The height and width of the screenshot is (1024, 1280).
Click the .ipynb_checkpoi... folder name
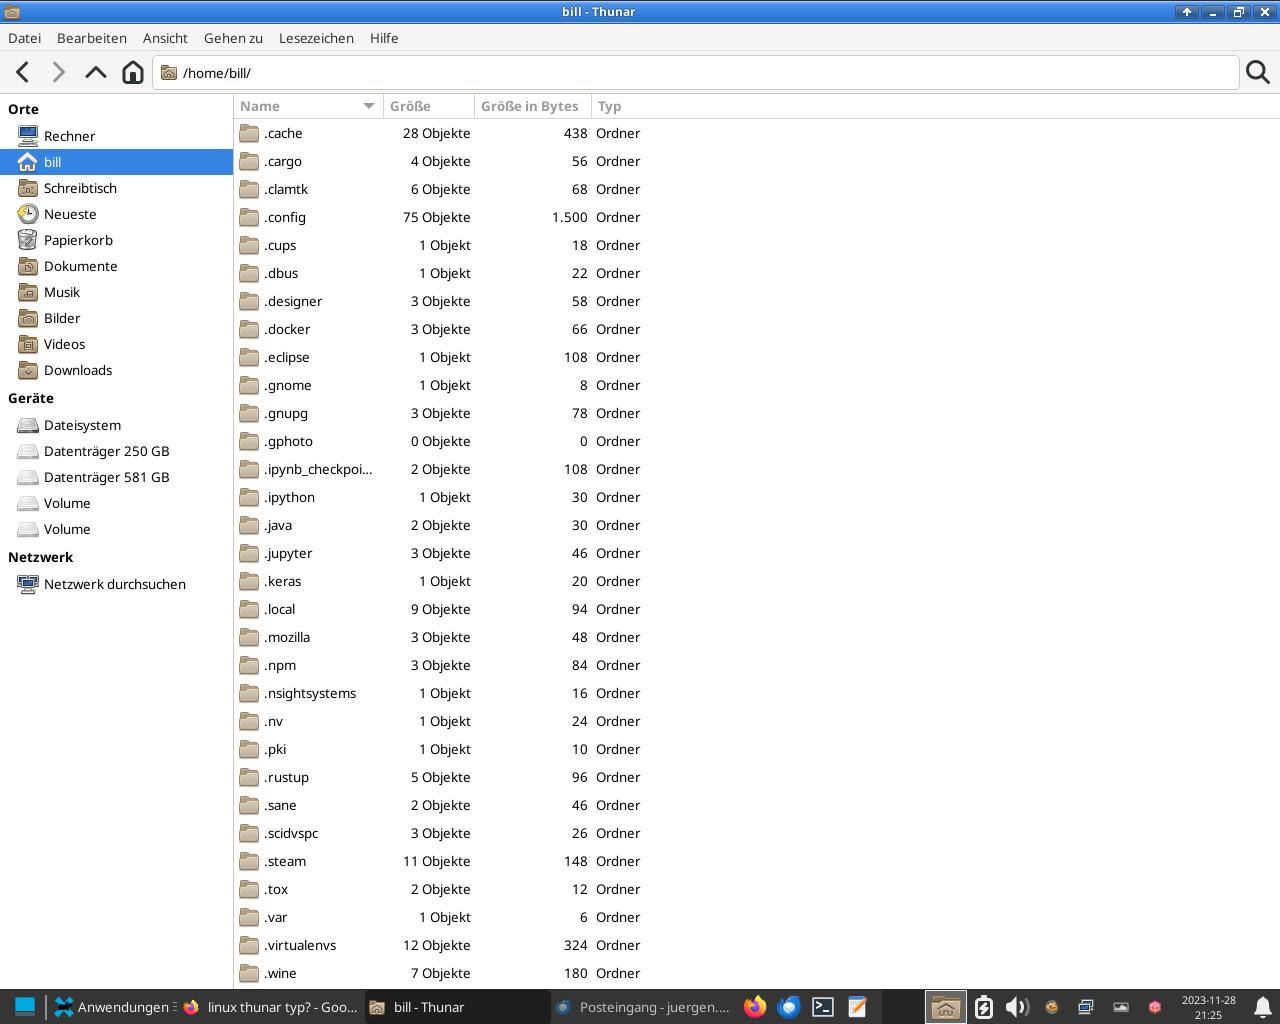(318, 469)
